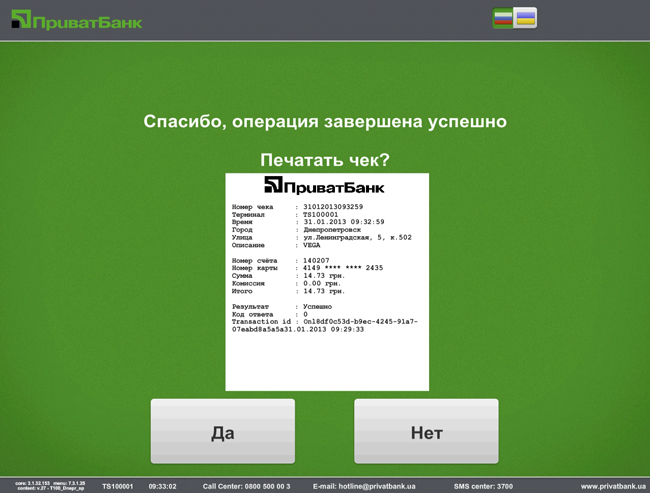Switch the language to Russian flag

click(503, 18)
